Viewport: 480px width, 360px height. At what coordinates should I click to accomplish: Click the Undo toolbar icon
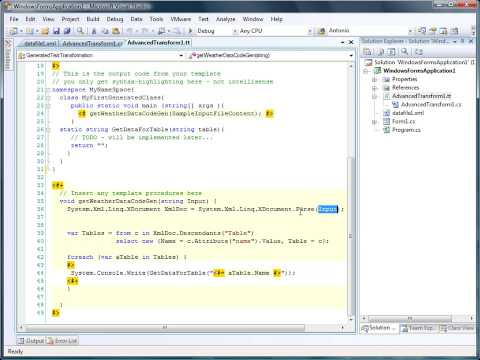pyautogui.click(x=130, y=31)
